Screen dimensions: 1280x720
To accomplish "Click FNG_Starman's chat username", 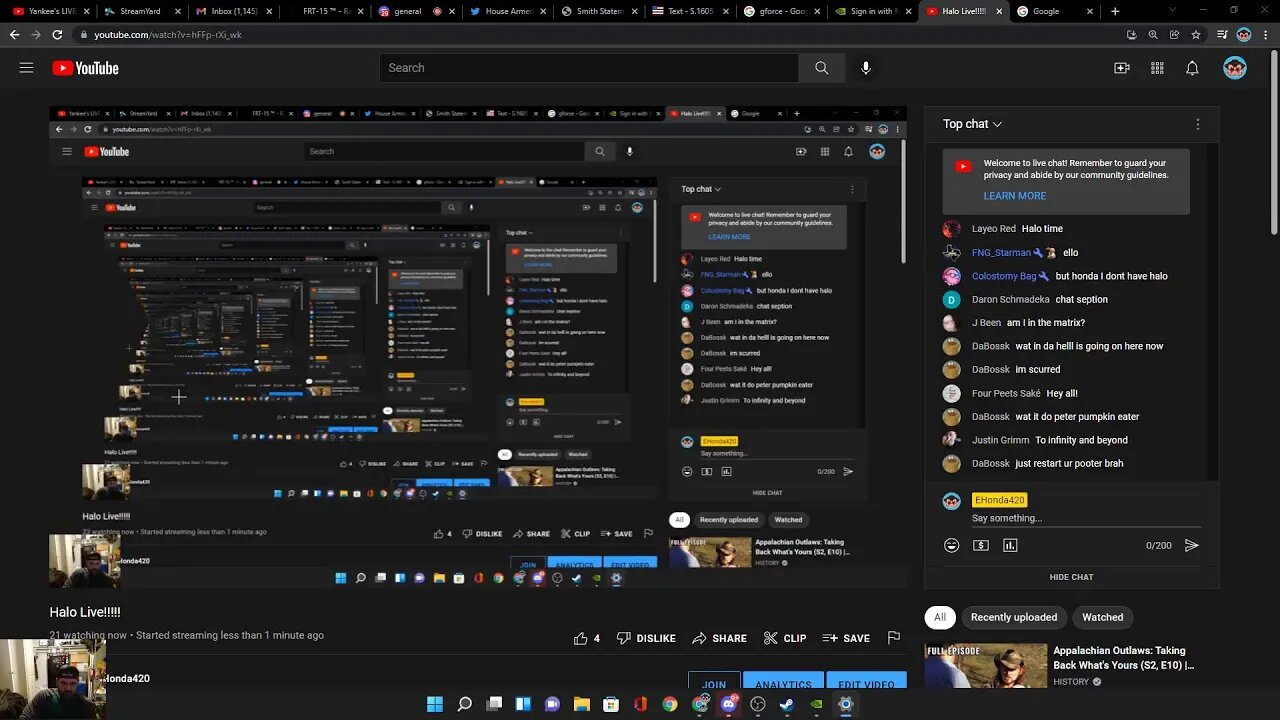I will [1001, 253].
